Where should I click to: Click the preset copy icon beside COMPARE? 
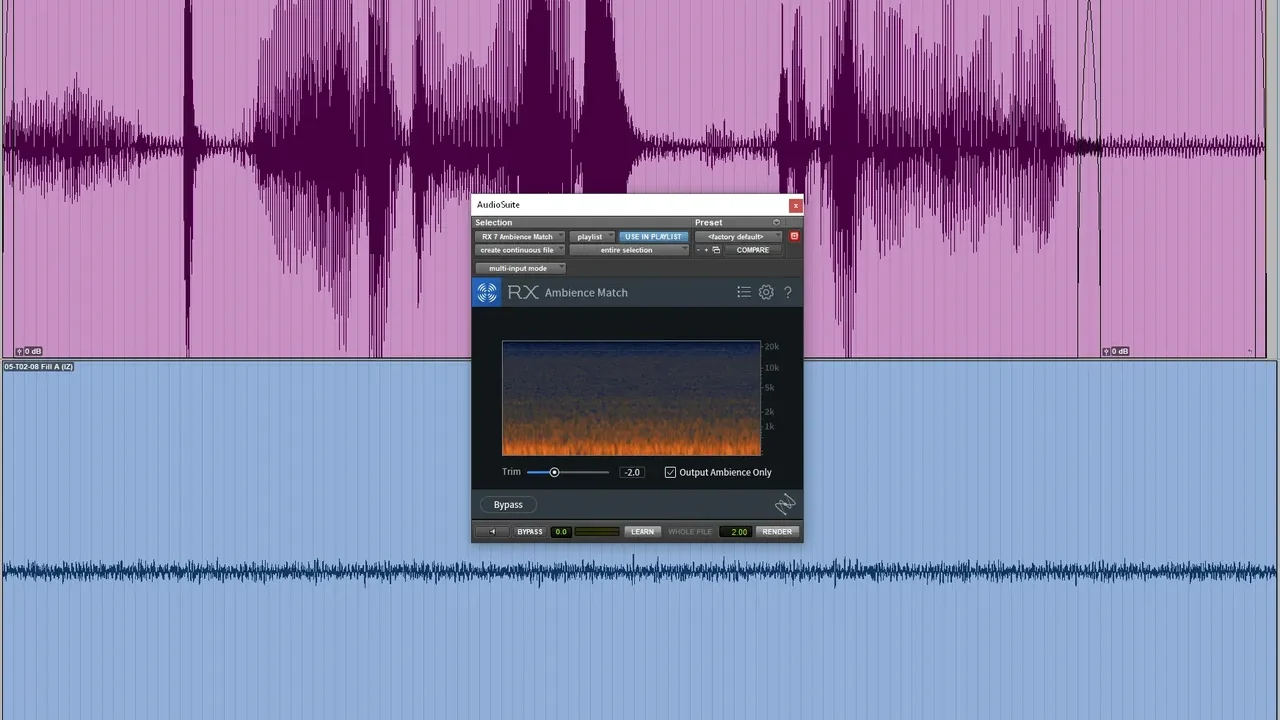click(x=715, y=250)
